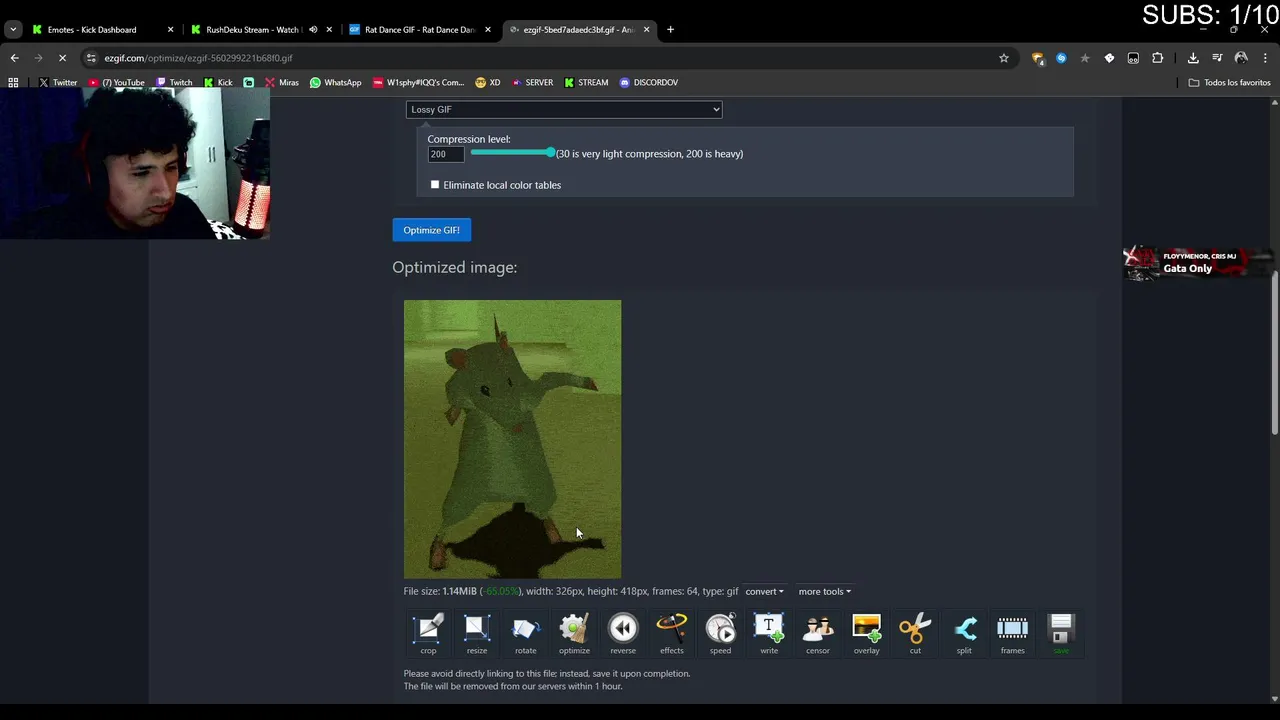Bookmark this page with the star icon
Screen dimensions: 1280x720
[1004, 58]
